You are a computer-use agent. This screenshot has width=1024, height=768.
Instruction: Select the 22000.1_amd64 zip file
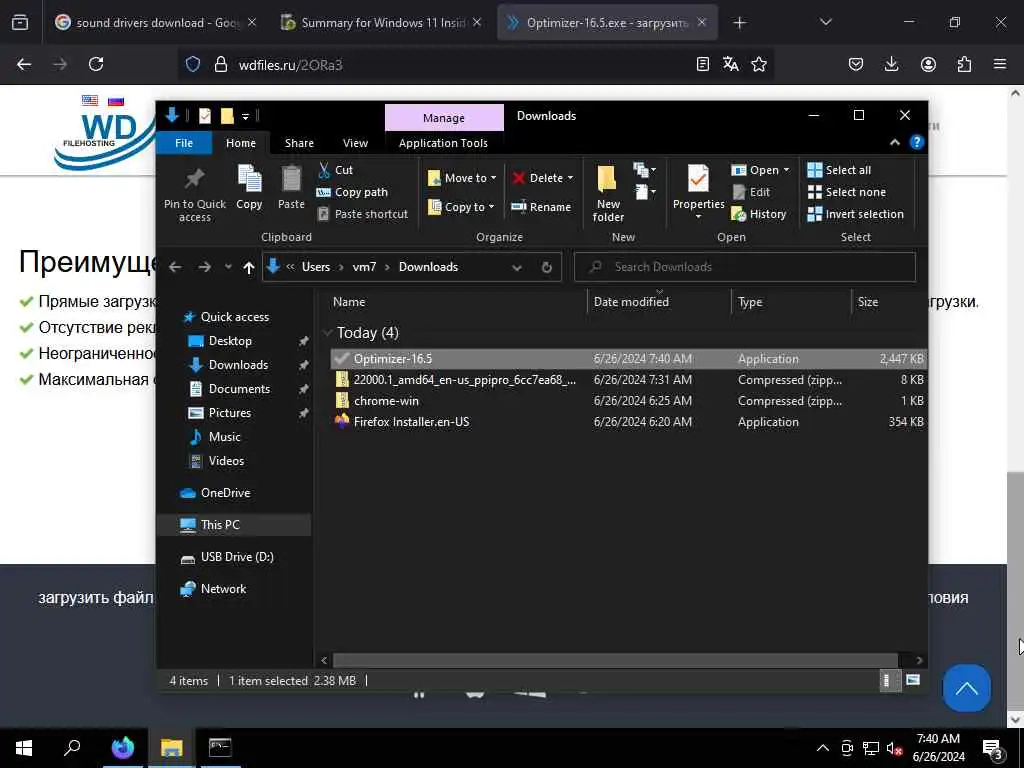pyautogui.click(x=628, y=379)
